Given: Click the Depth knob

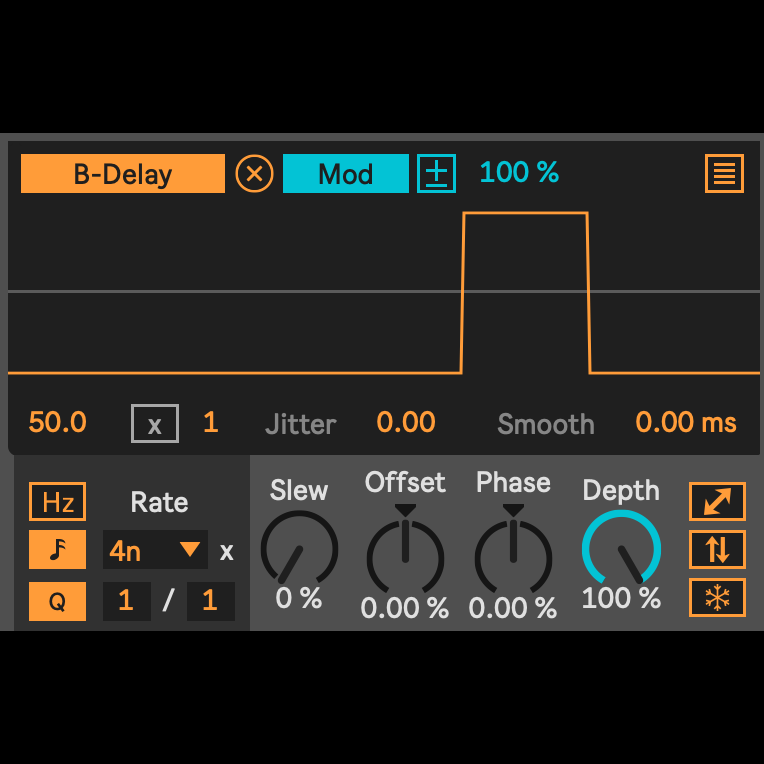Looking at the screenshot, I should [621, 550].
